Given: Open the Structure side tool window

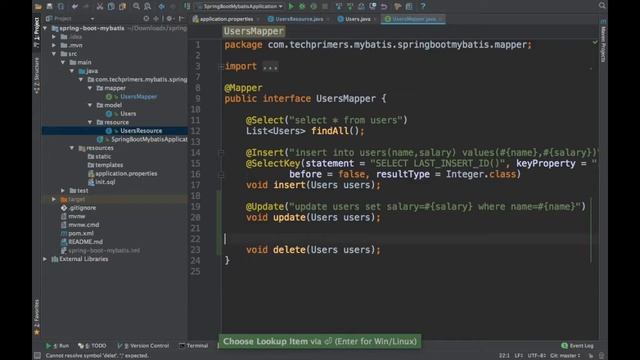Looking at the screenshot, I should coord(37,76).
